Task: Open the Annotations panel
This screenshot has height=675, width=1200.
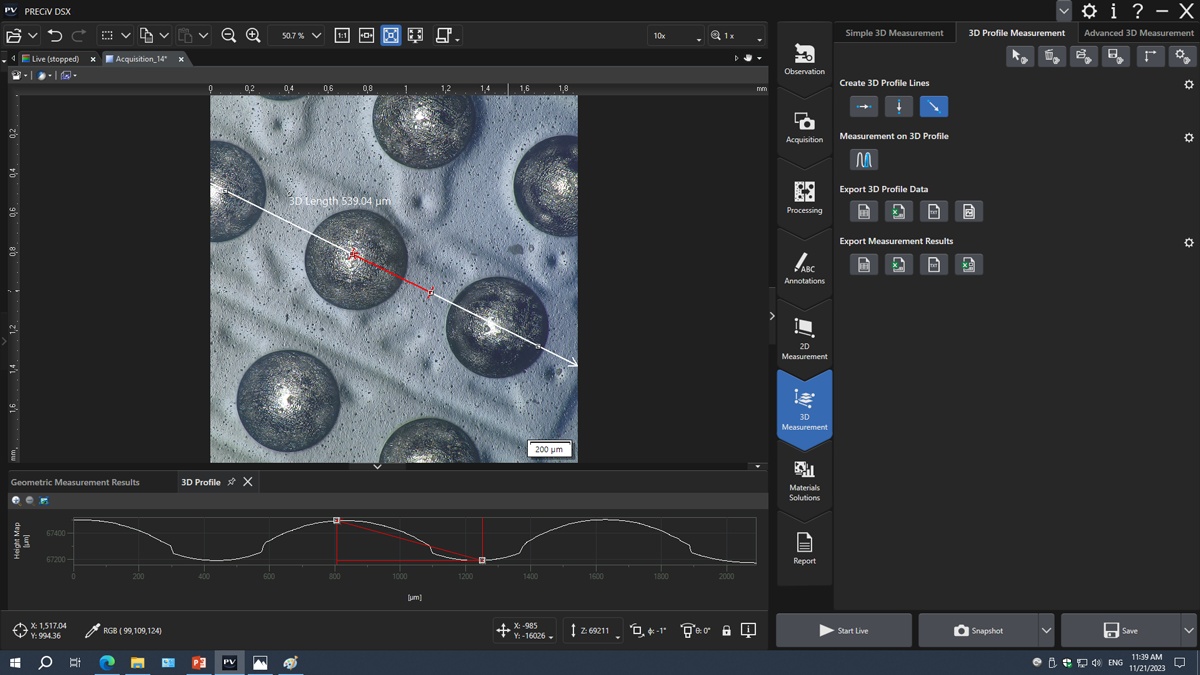Action: (x=804, y=268)
